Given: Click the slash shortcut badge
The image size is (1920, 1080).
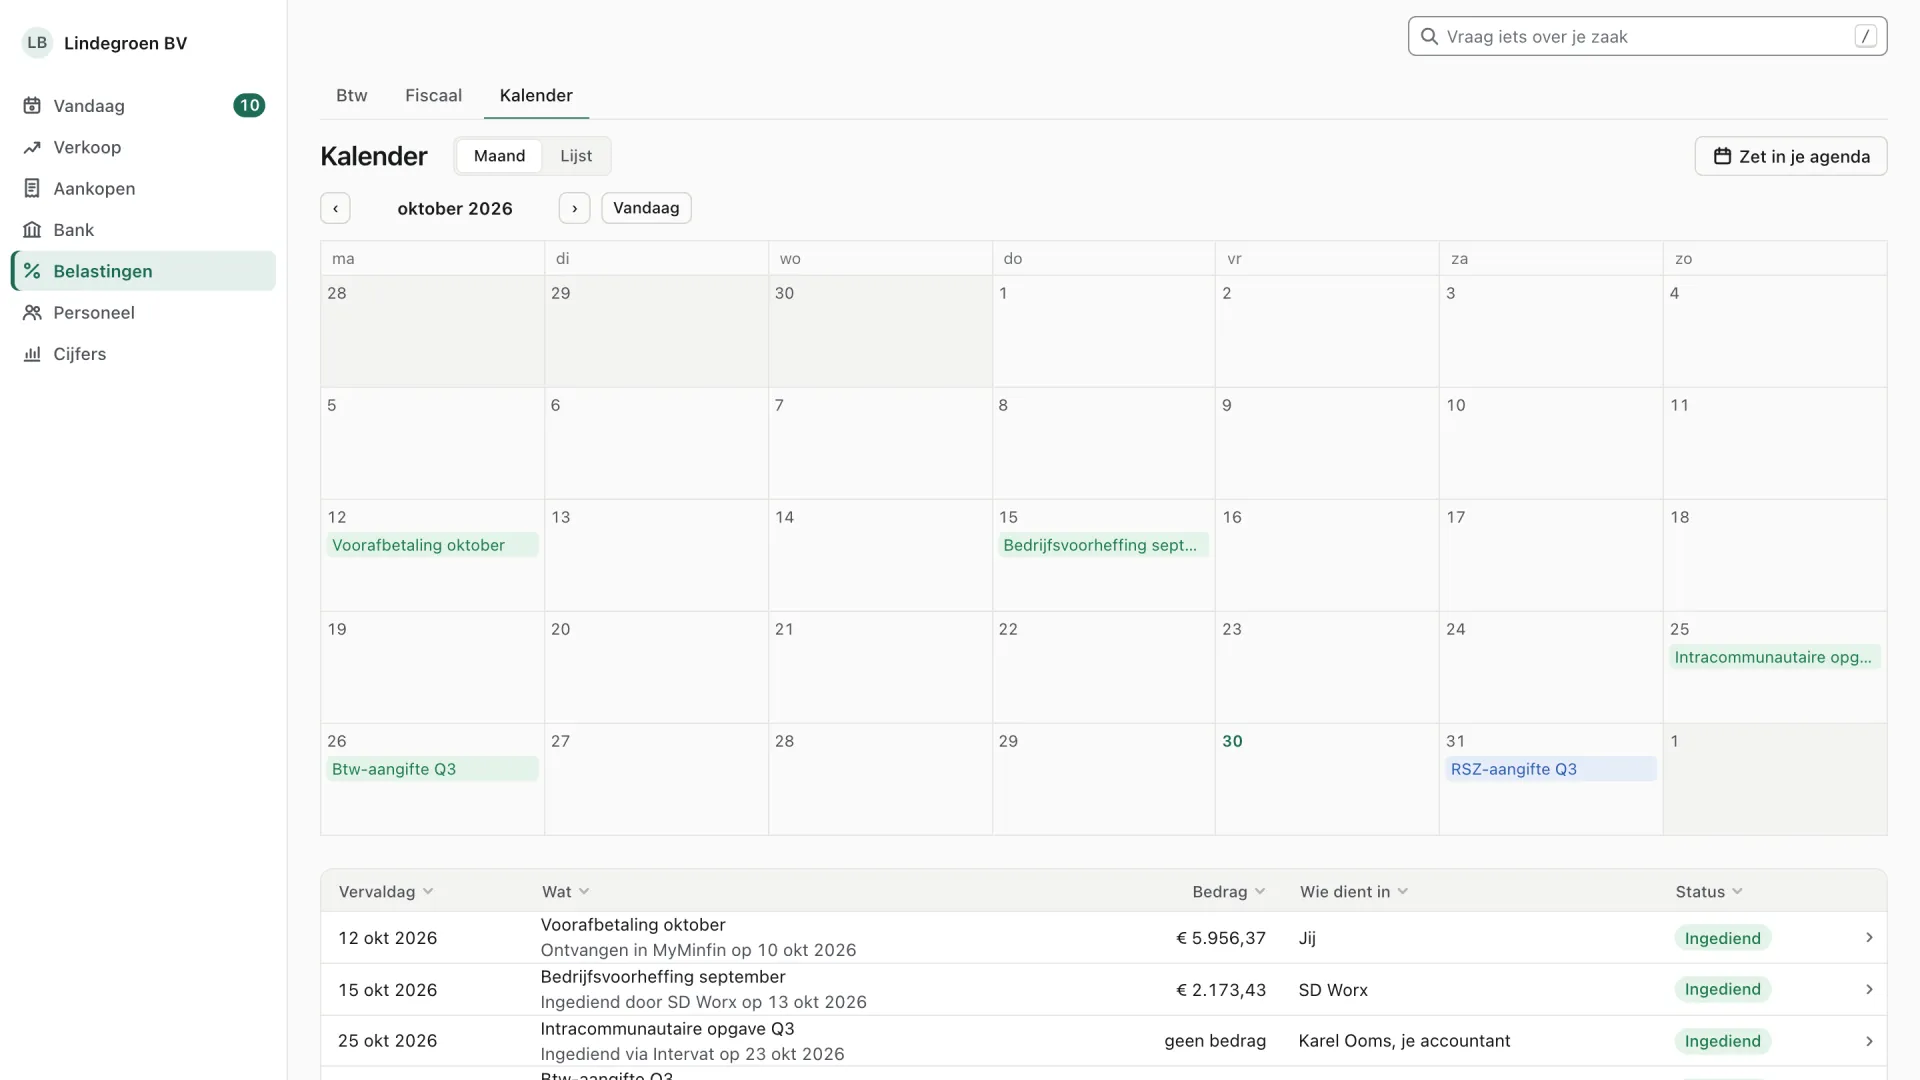Looking at the screenshot, I should (x=1865, y=36).
